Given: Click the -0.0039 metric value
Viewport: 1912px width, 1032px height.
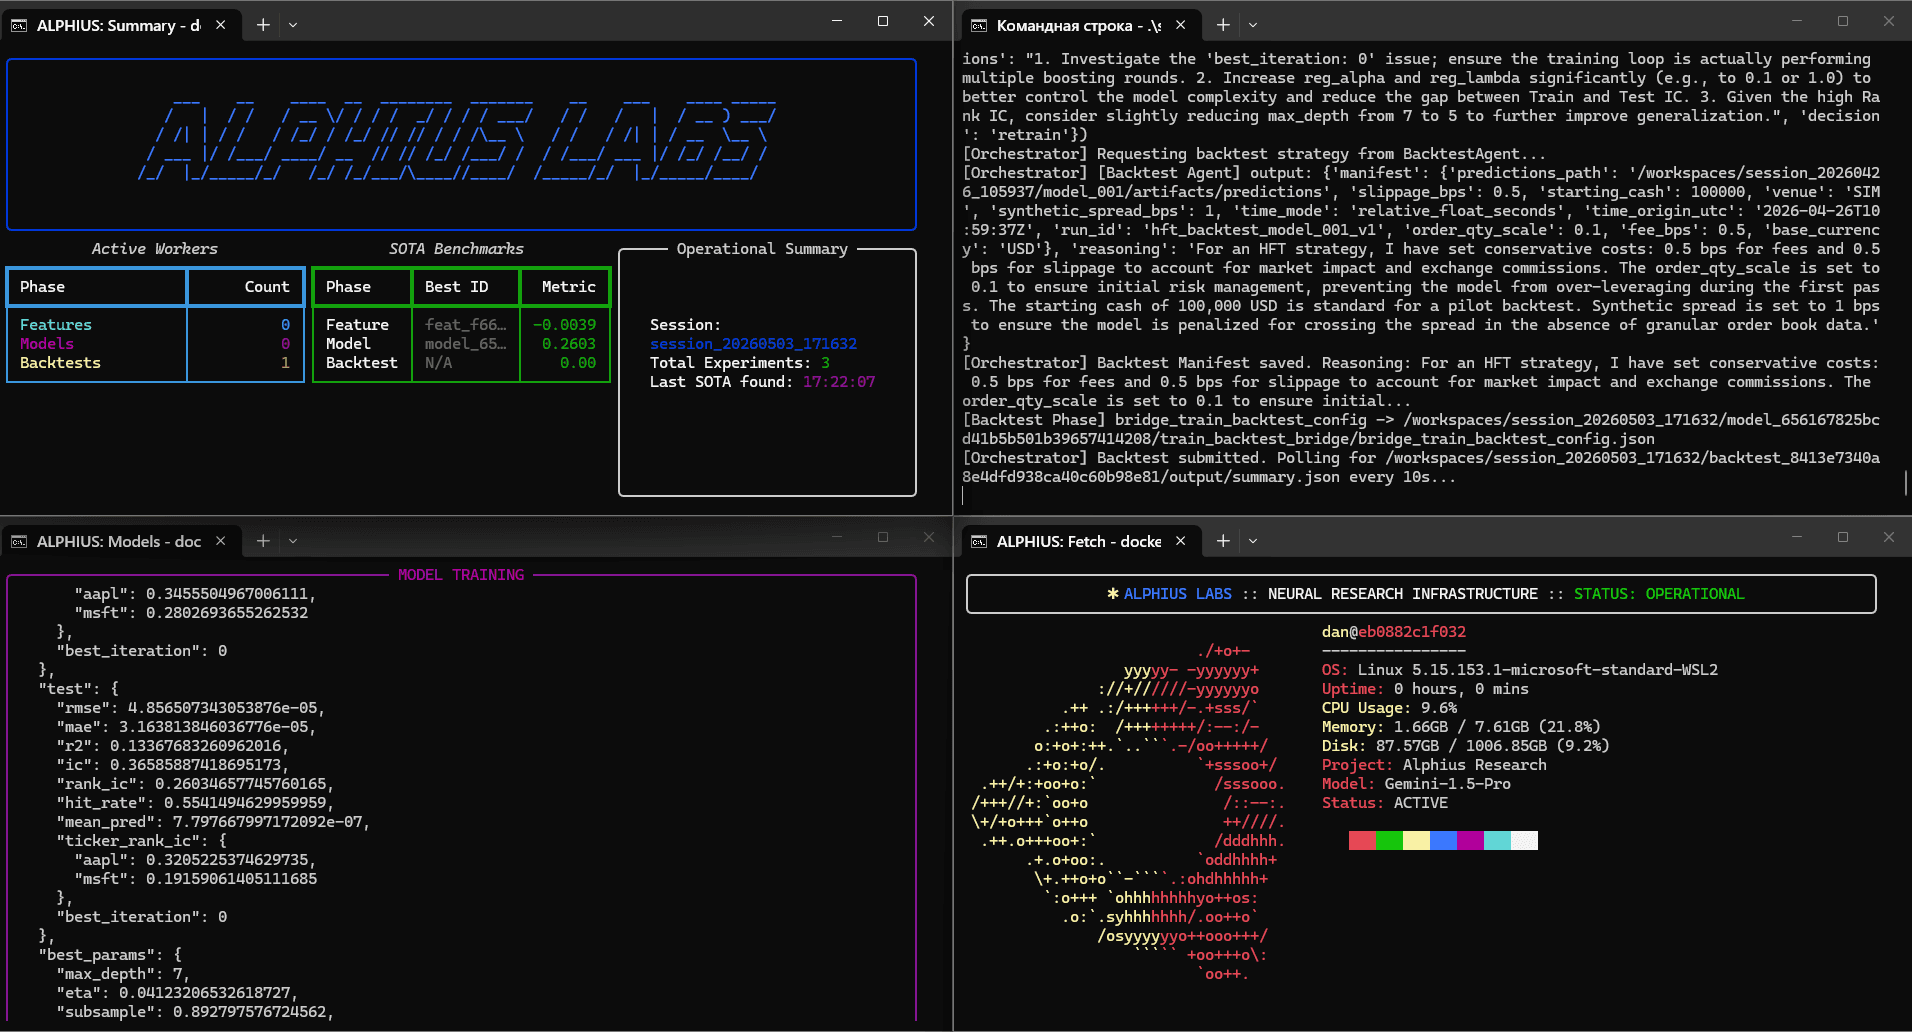Looking at the screenshot, I should coord(564,325).
